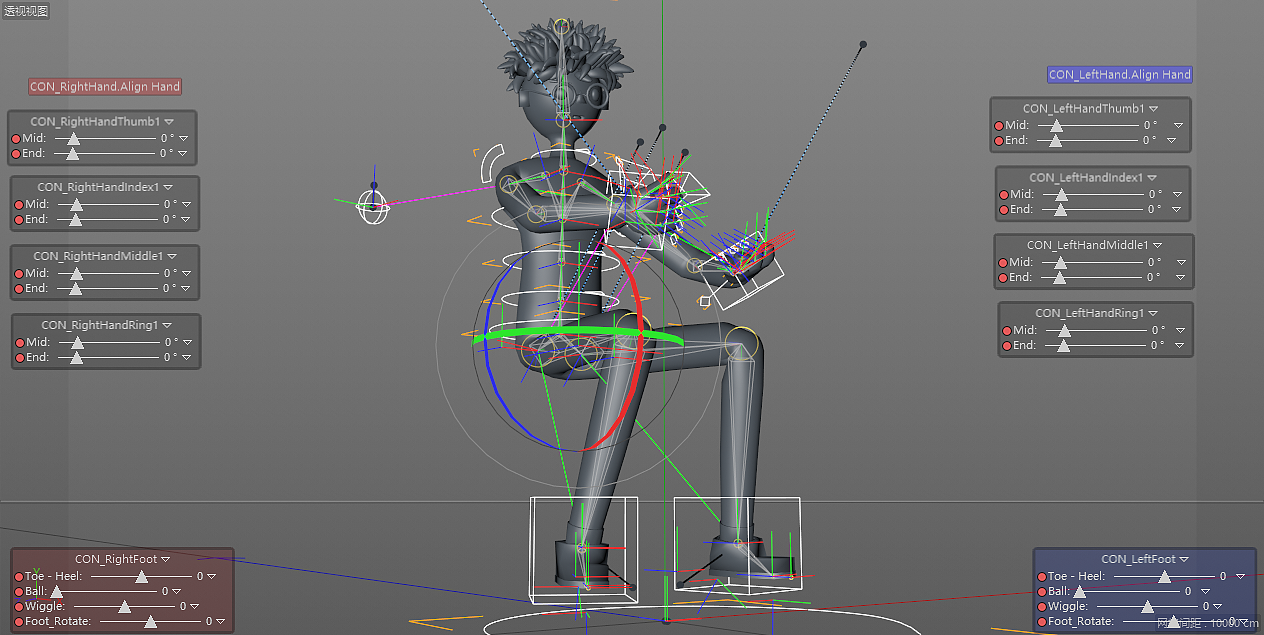Toggle CON_RightFoot Wiggle keyframe dot
The height and width of the screenshot is (635, 1264).
pos(19,606)
